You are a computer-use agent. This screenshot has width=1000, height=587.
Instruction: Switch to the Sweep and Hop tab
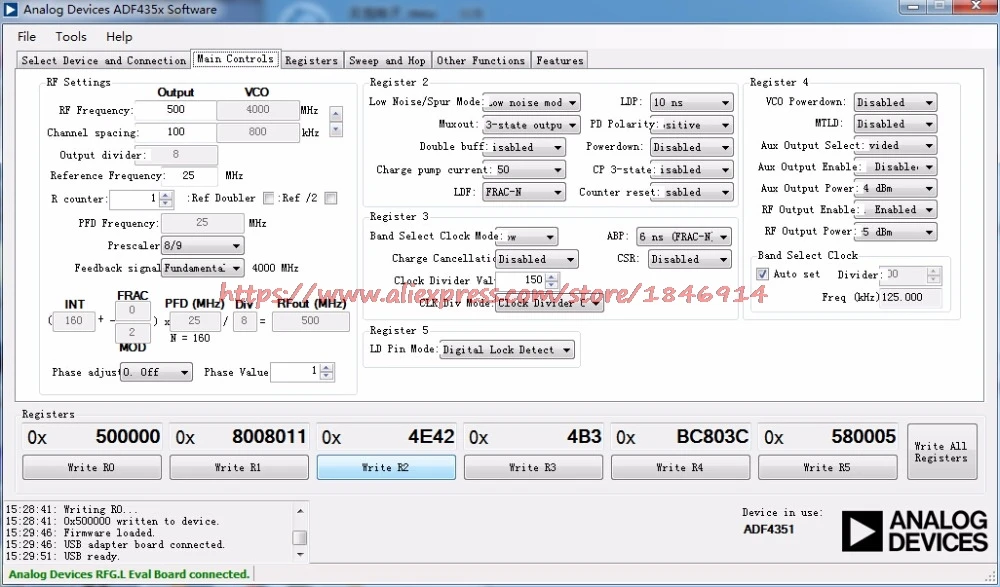[387, 60]
